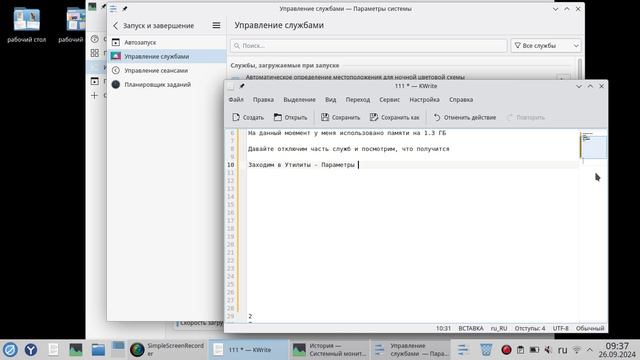
Task: Open the Вид menu in KWrite
Action: 331,100
